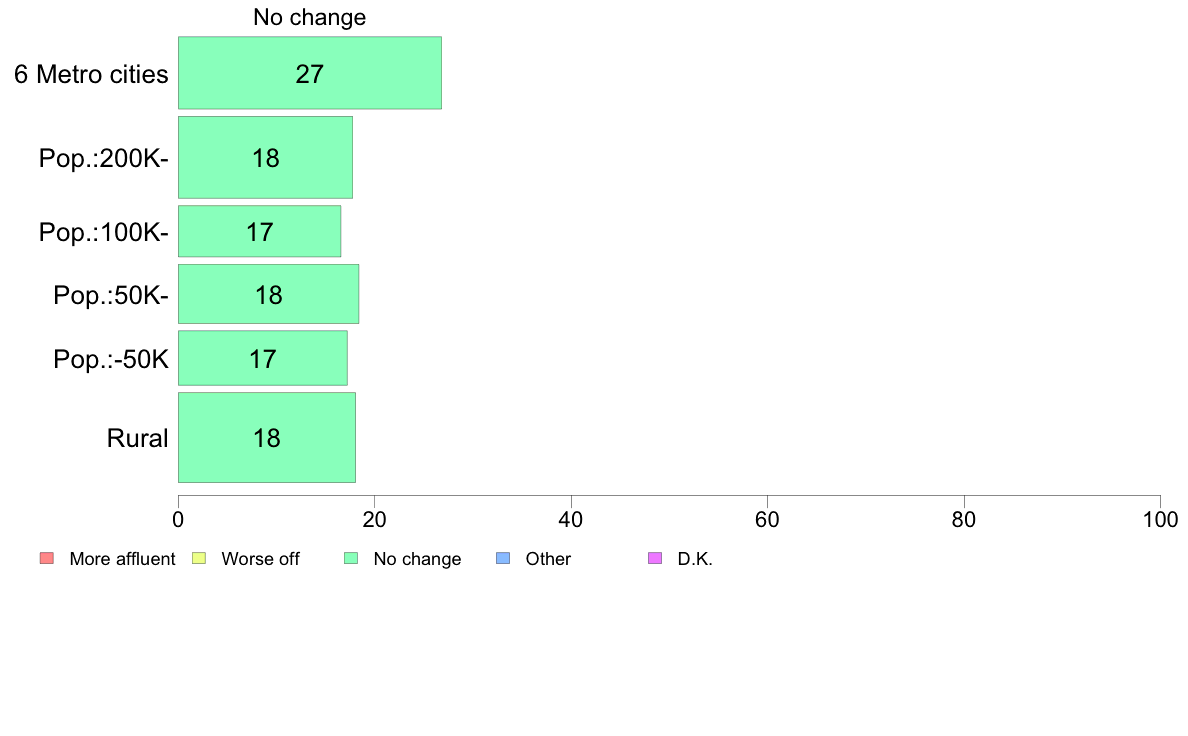Click the D.K. legend text
Image resolution: width=1188 pixels, height=736 pixels.
[695, 559]
